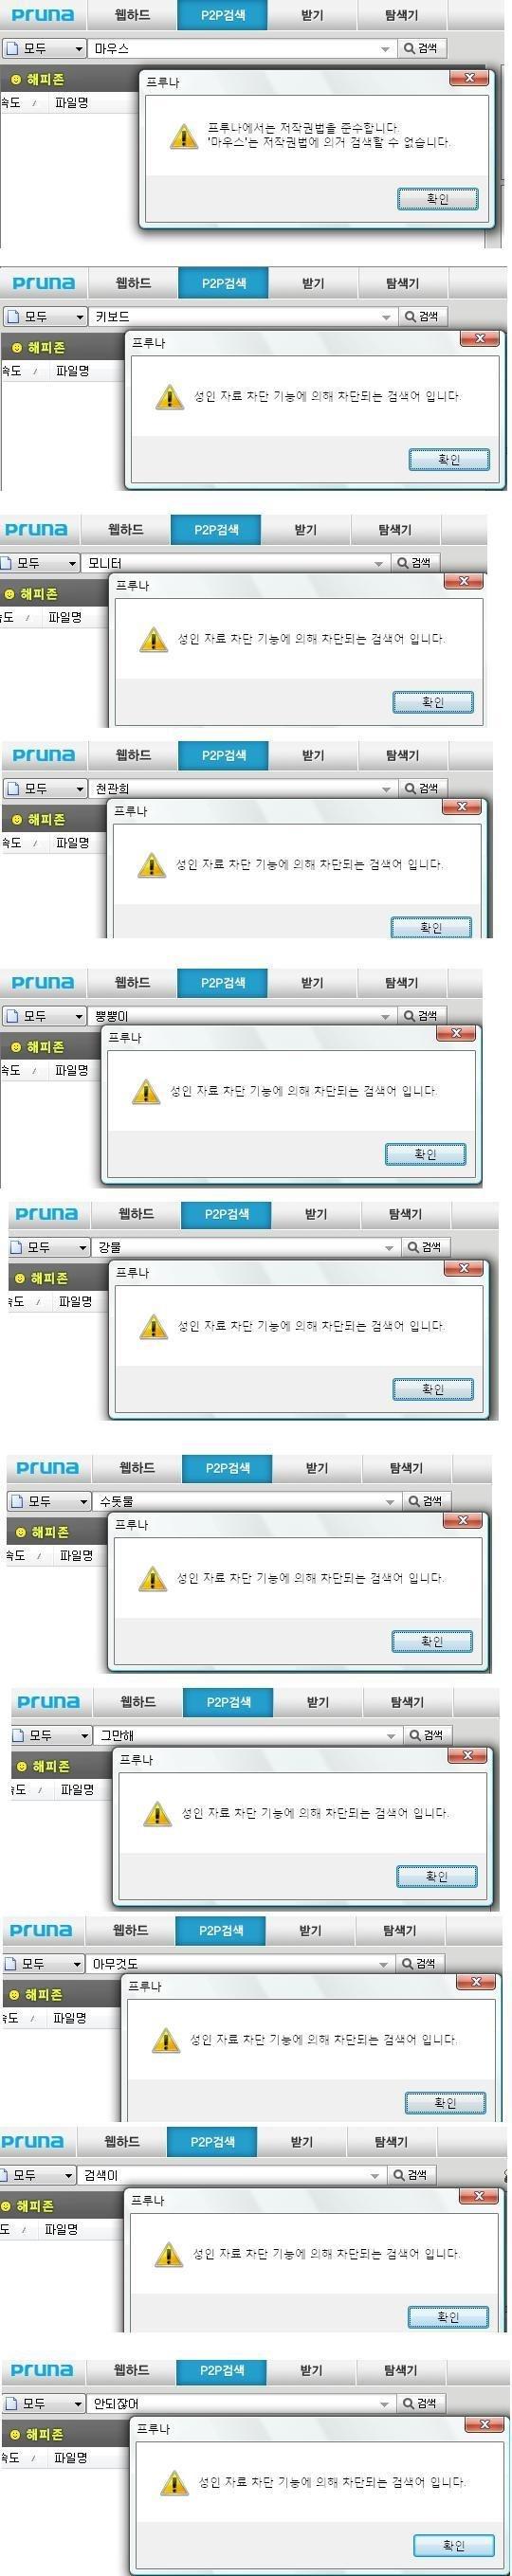Select the 받기 tab above the '모니터' search
The width and height of the screenshot is (512, 2576).
click(305, 529)
